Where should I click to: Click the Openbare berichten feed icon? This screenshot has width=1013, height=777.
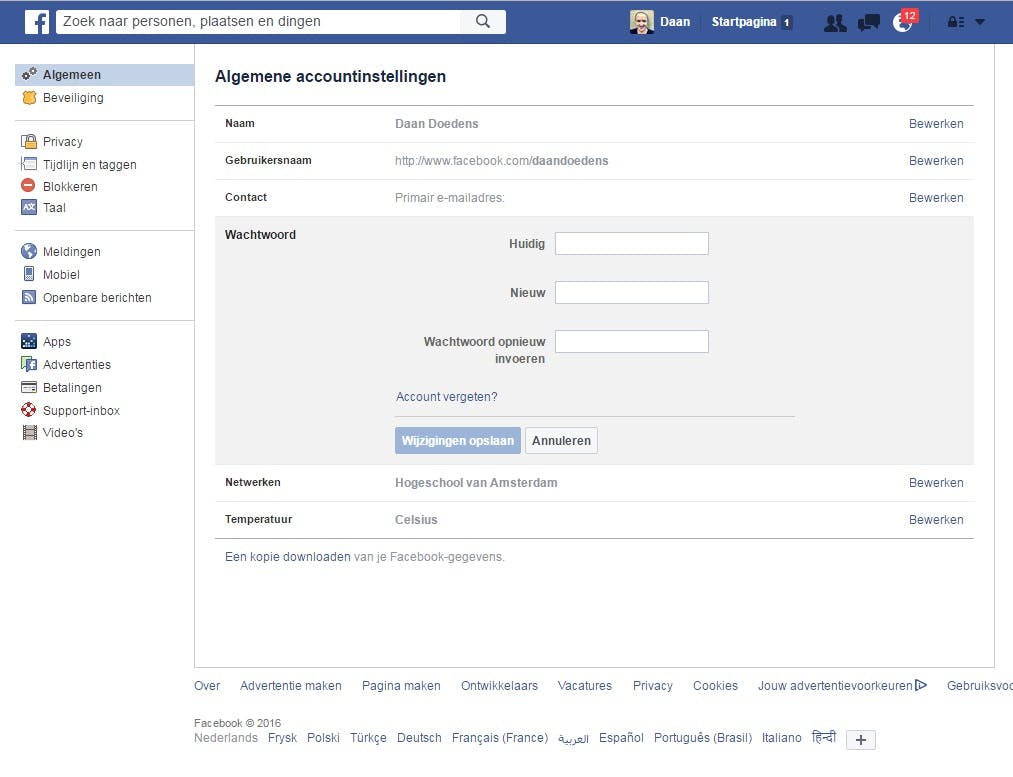pyautogui.click(x=29, y=297)
